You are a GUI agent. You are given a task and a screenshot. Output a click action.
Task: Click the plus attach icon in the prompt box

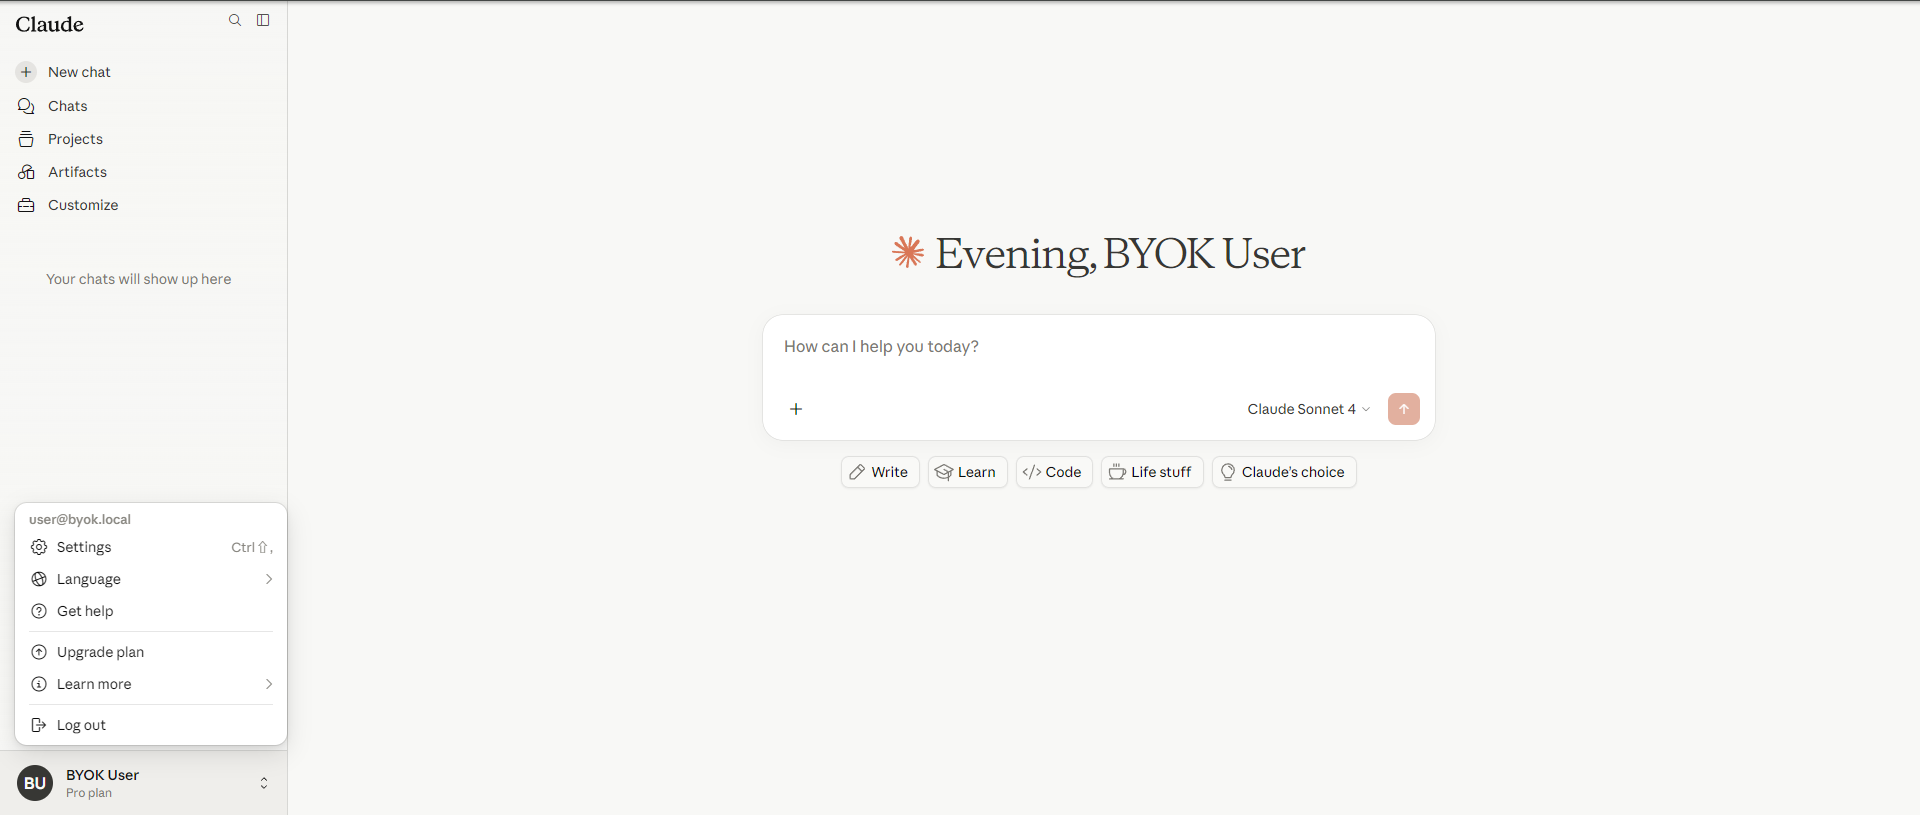pos(796,409)
